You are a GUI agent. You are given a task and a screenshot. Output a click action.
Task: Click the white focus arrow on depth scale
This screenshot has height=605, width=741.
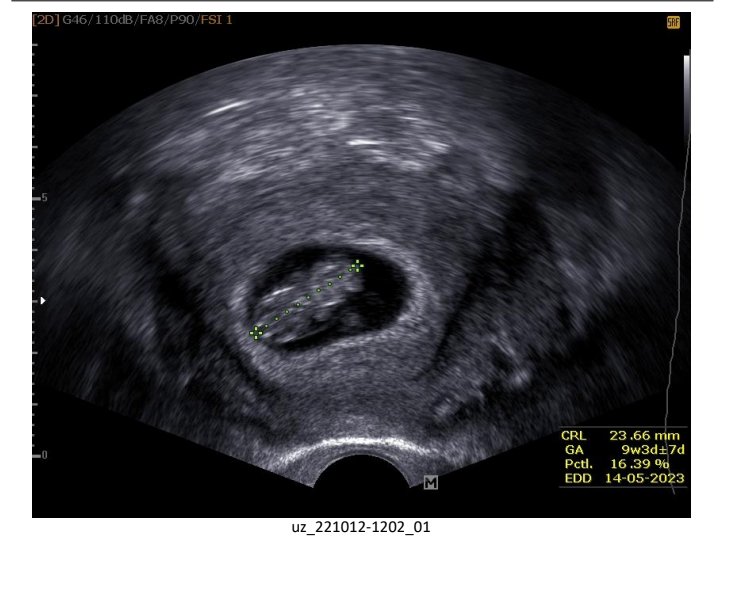coord(40,300)
